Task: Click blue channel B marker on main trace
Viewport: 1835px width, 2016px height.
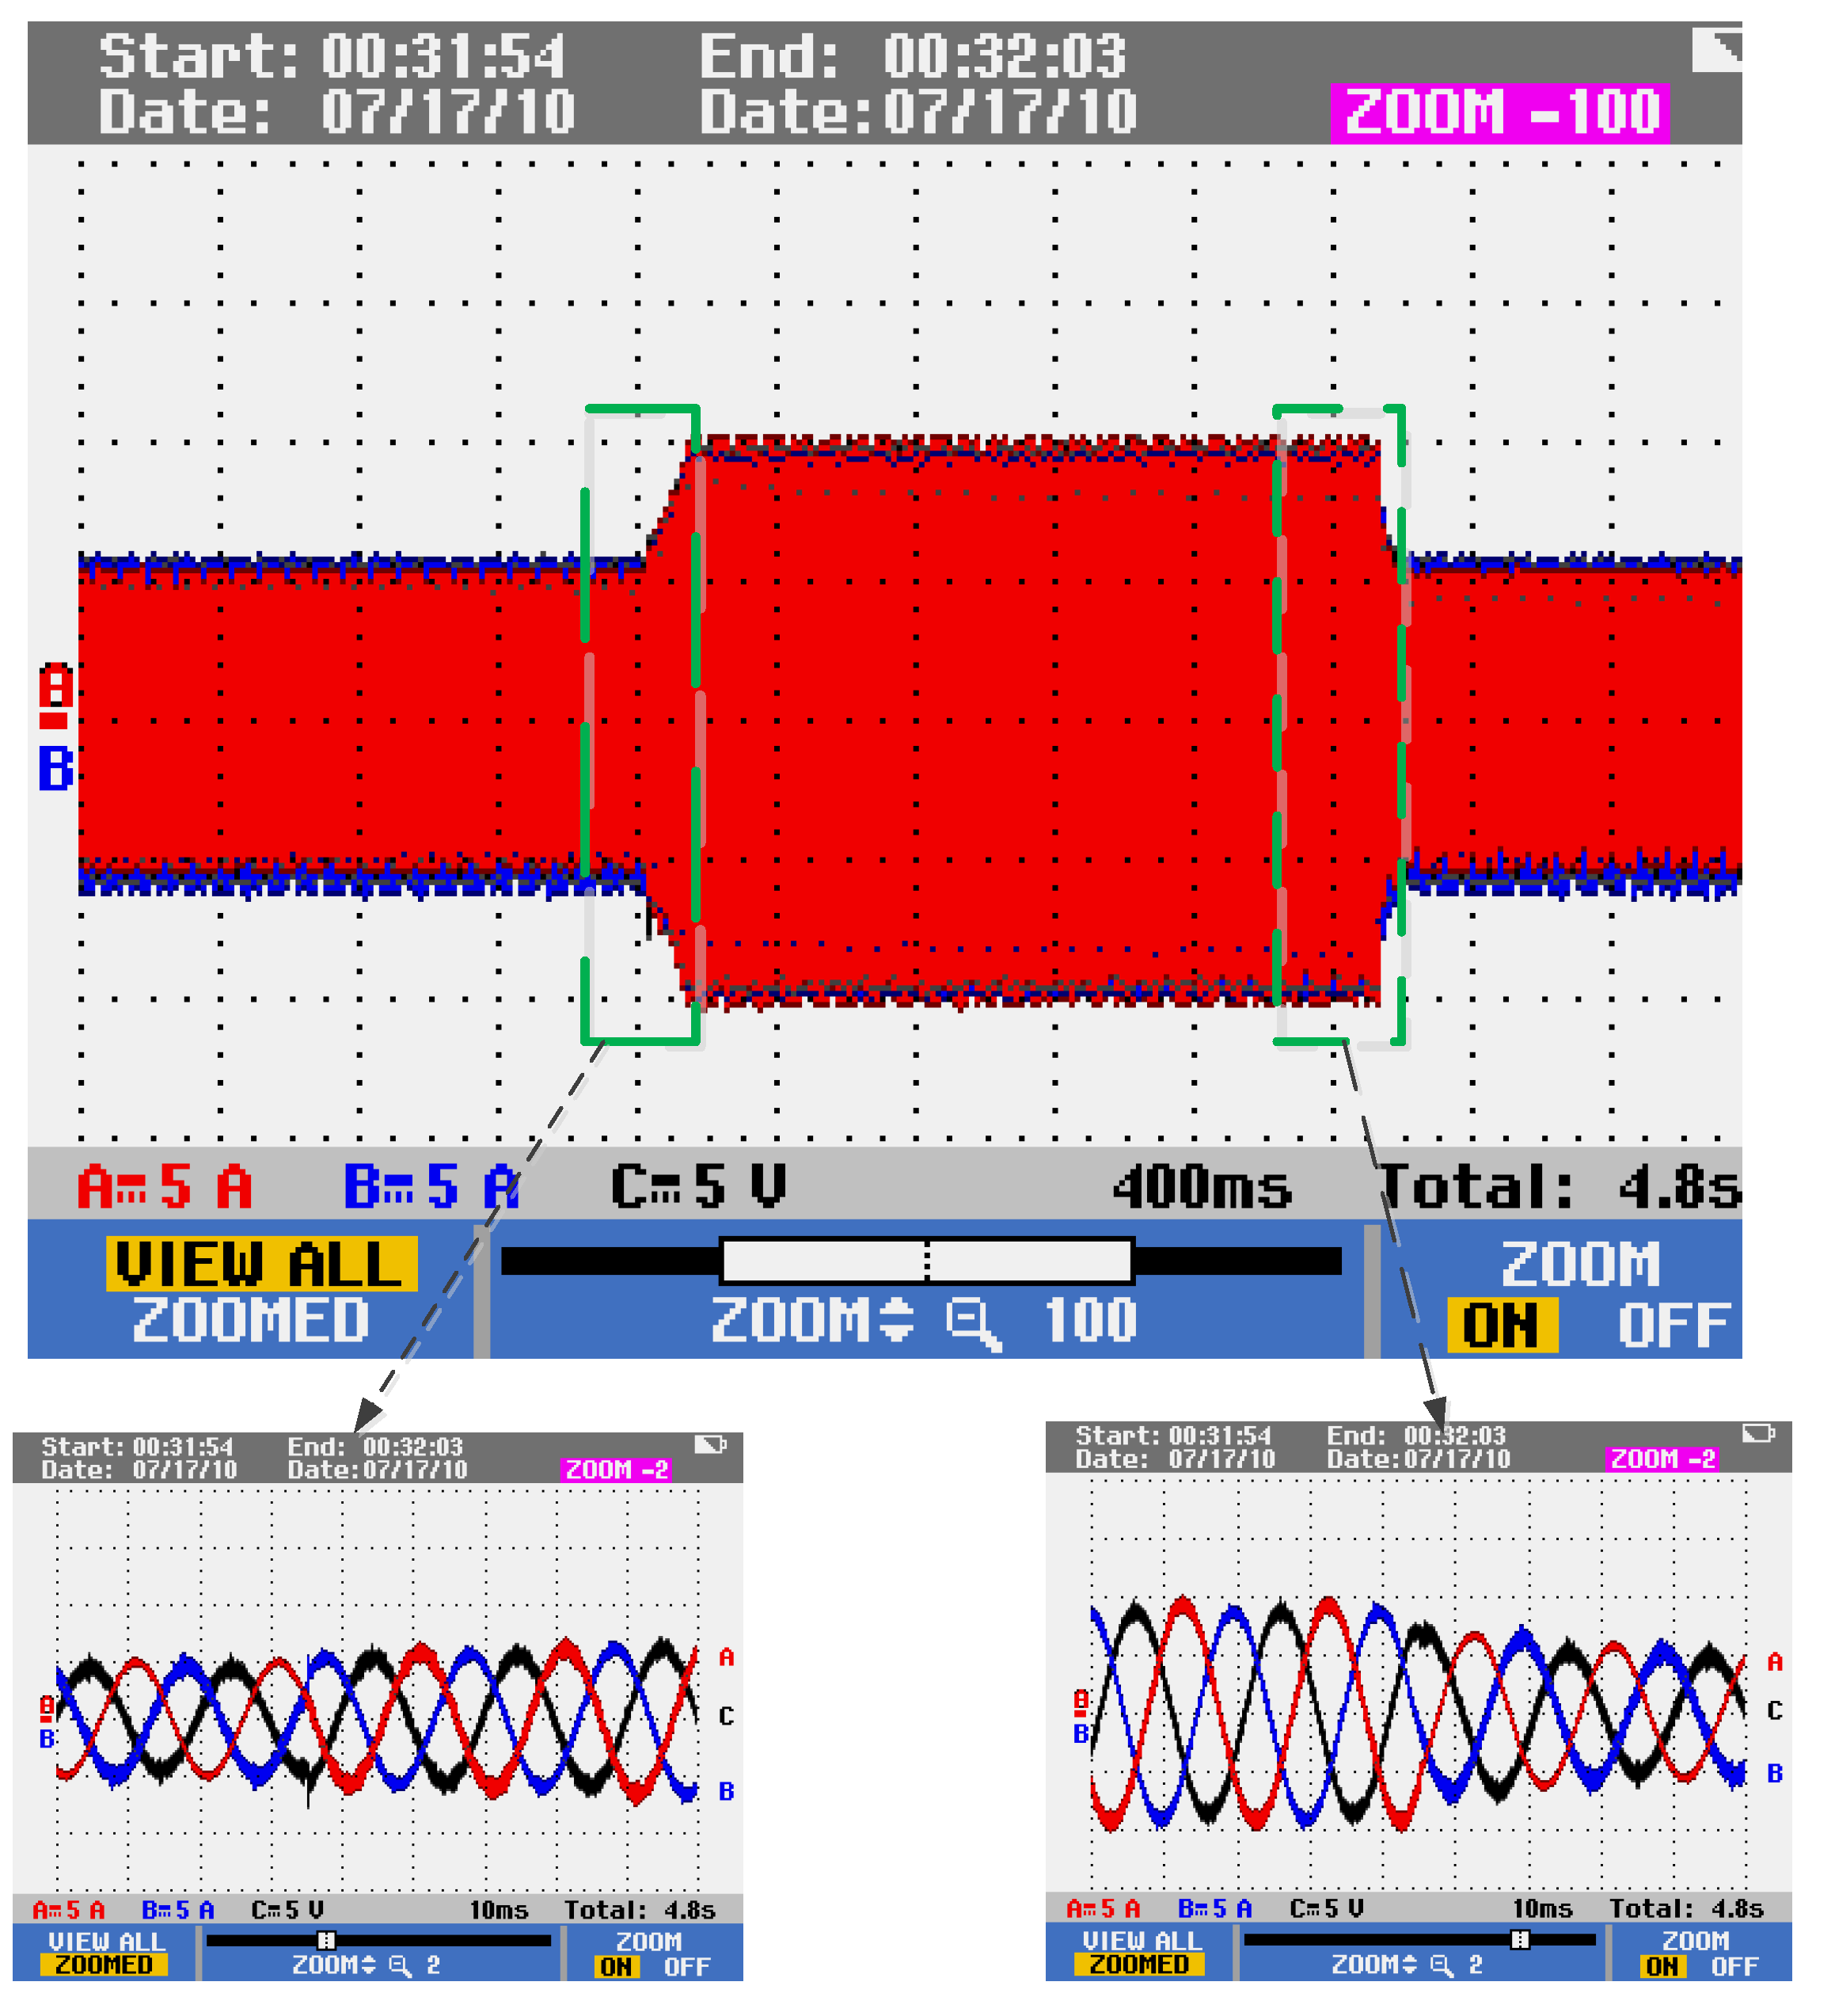Action: (56, 769)
